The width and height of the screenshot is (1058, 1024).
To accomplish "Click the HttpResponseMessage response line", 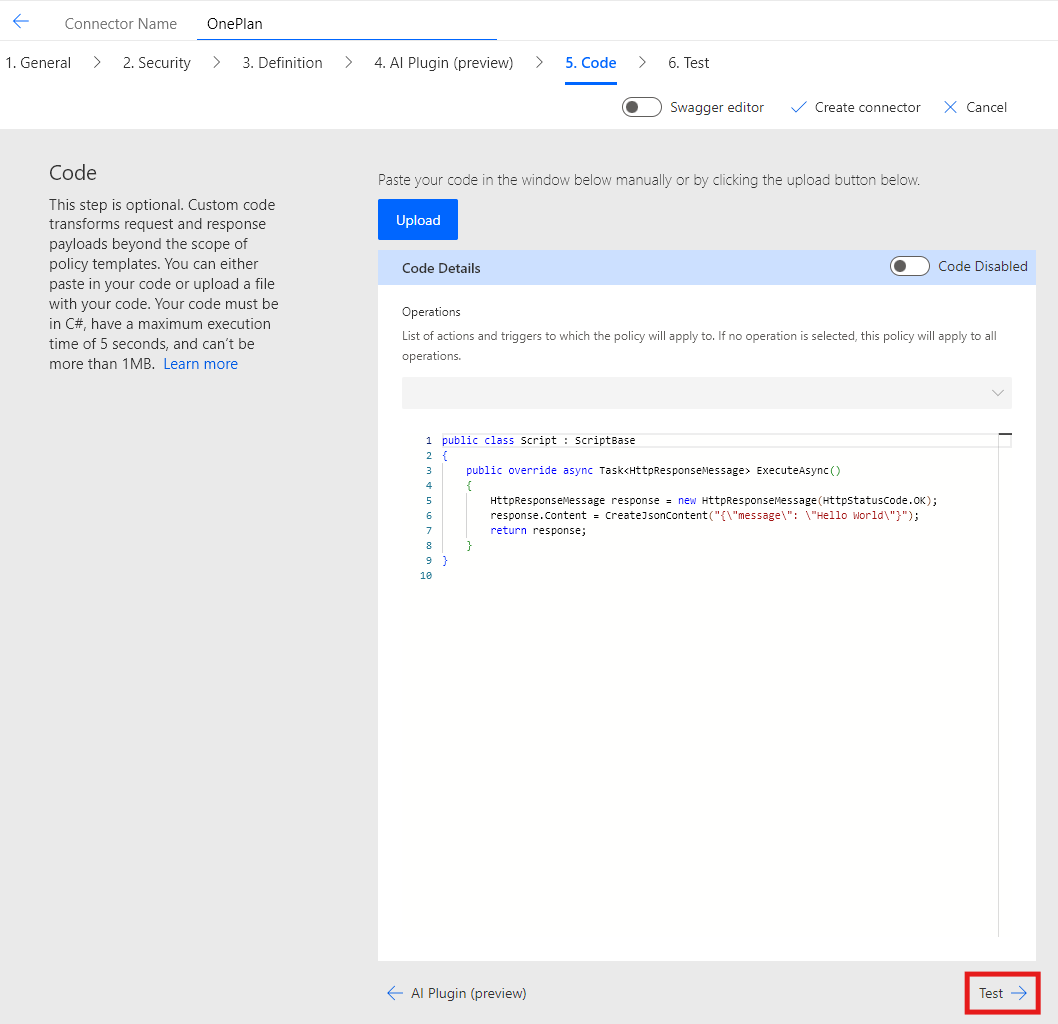I will point(713,501).
